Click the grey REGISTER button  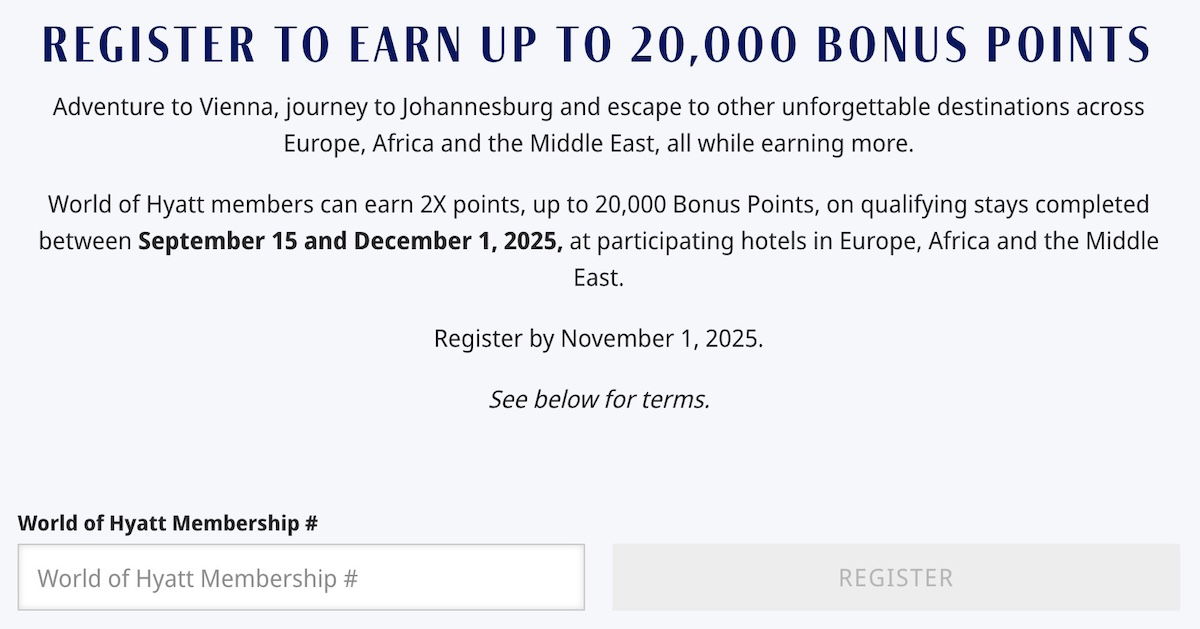coord(896,577)
